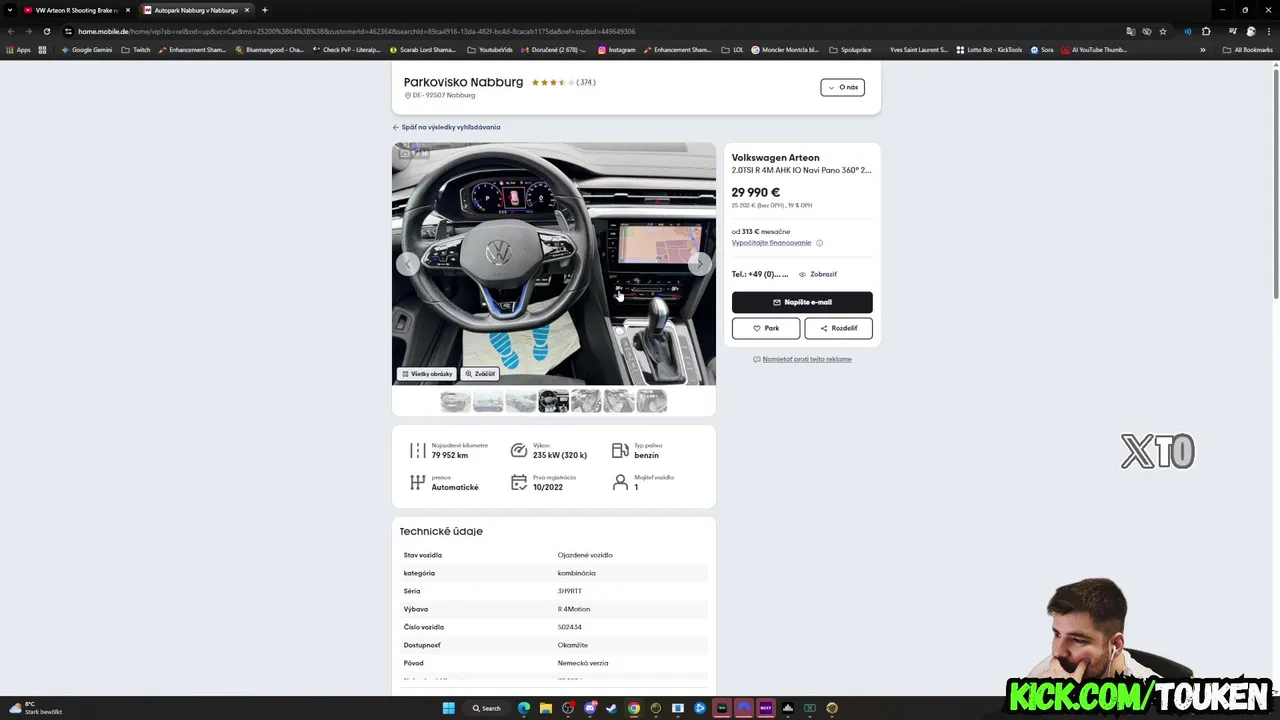This screenshot has width=1280, height=720.
Task: Click Parkovisko Nabburg dealer name
Action: click(463, 82)
